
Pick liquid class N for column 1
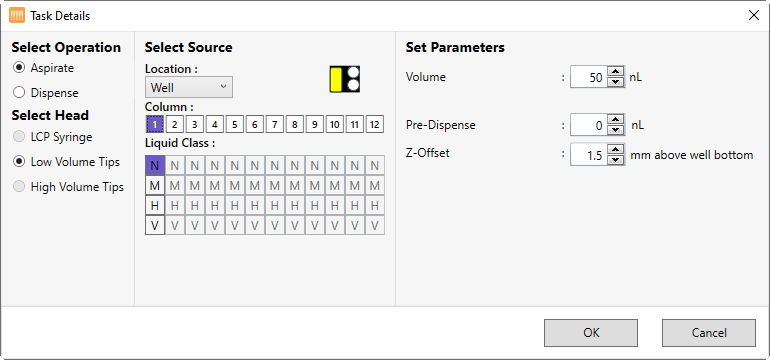tap(155, 166)
